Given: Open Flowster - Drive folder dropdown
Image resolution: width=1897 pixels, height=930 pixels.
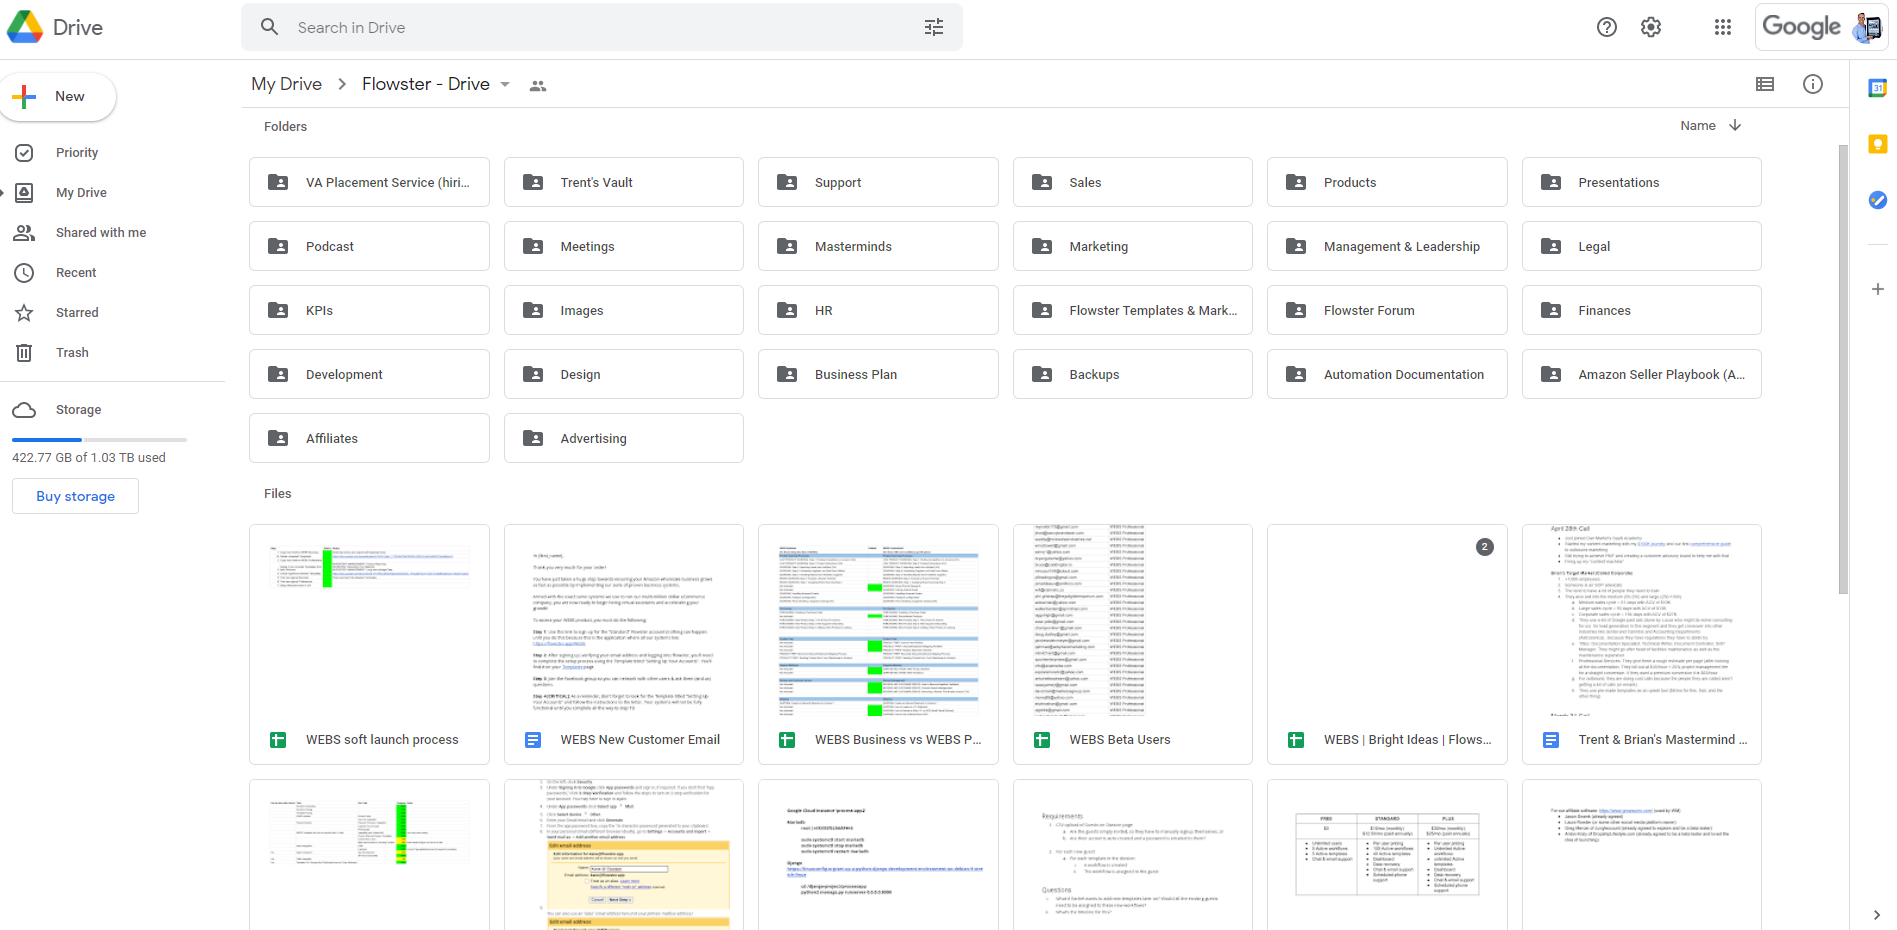Looking at the screenshot, I should coord(505,84).
